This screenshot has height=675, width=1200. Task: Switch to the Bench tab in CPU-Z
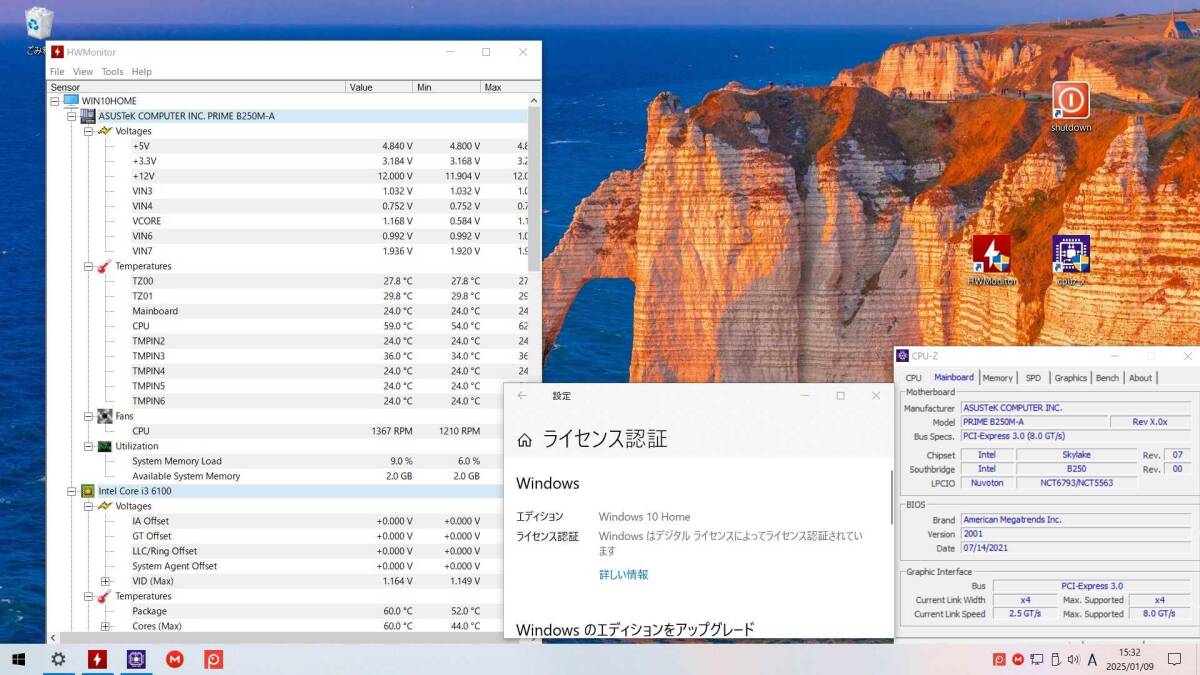tap(1107, 378)
